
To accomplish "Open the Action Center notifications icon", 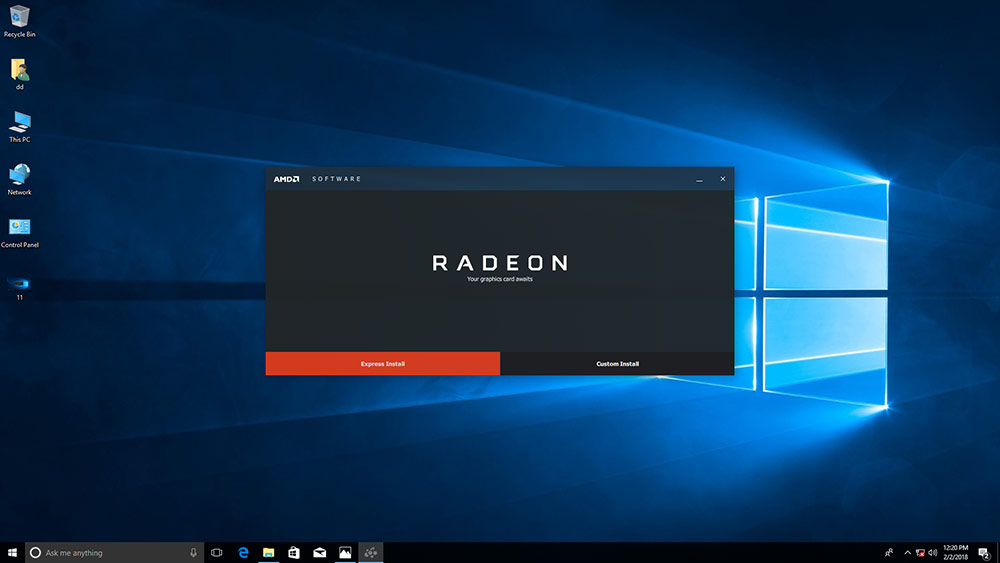I will [x=984, y=553].
